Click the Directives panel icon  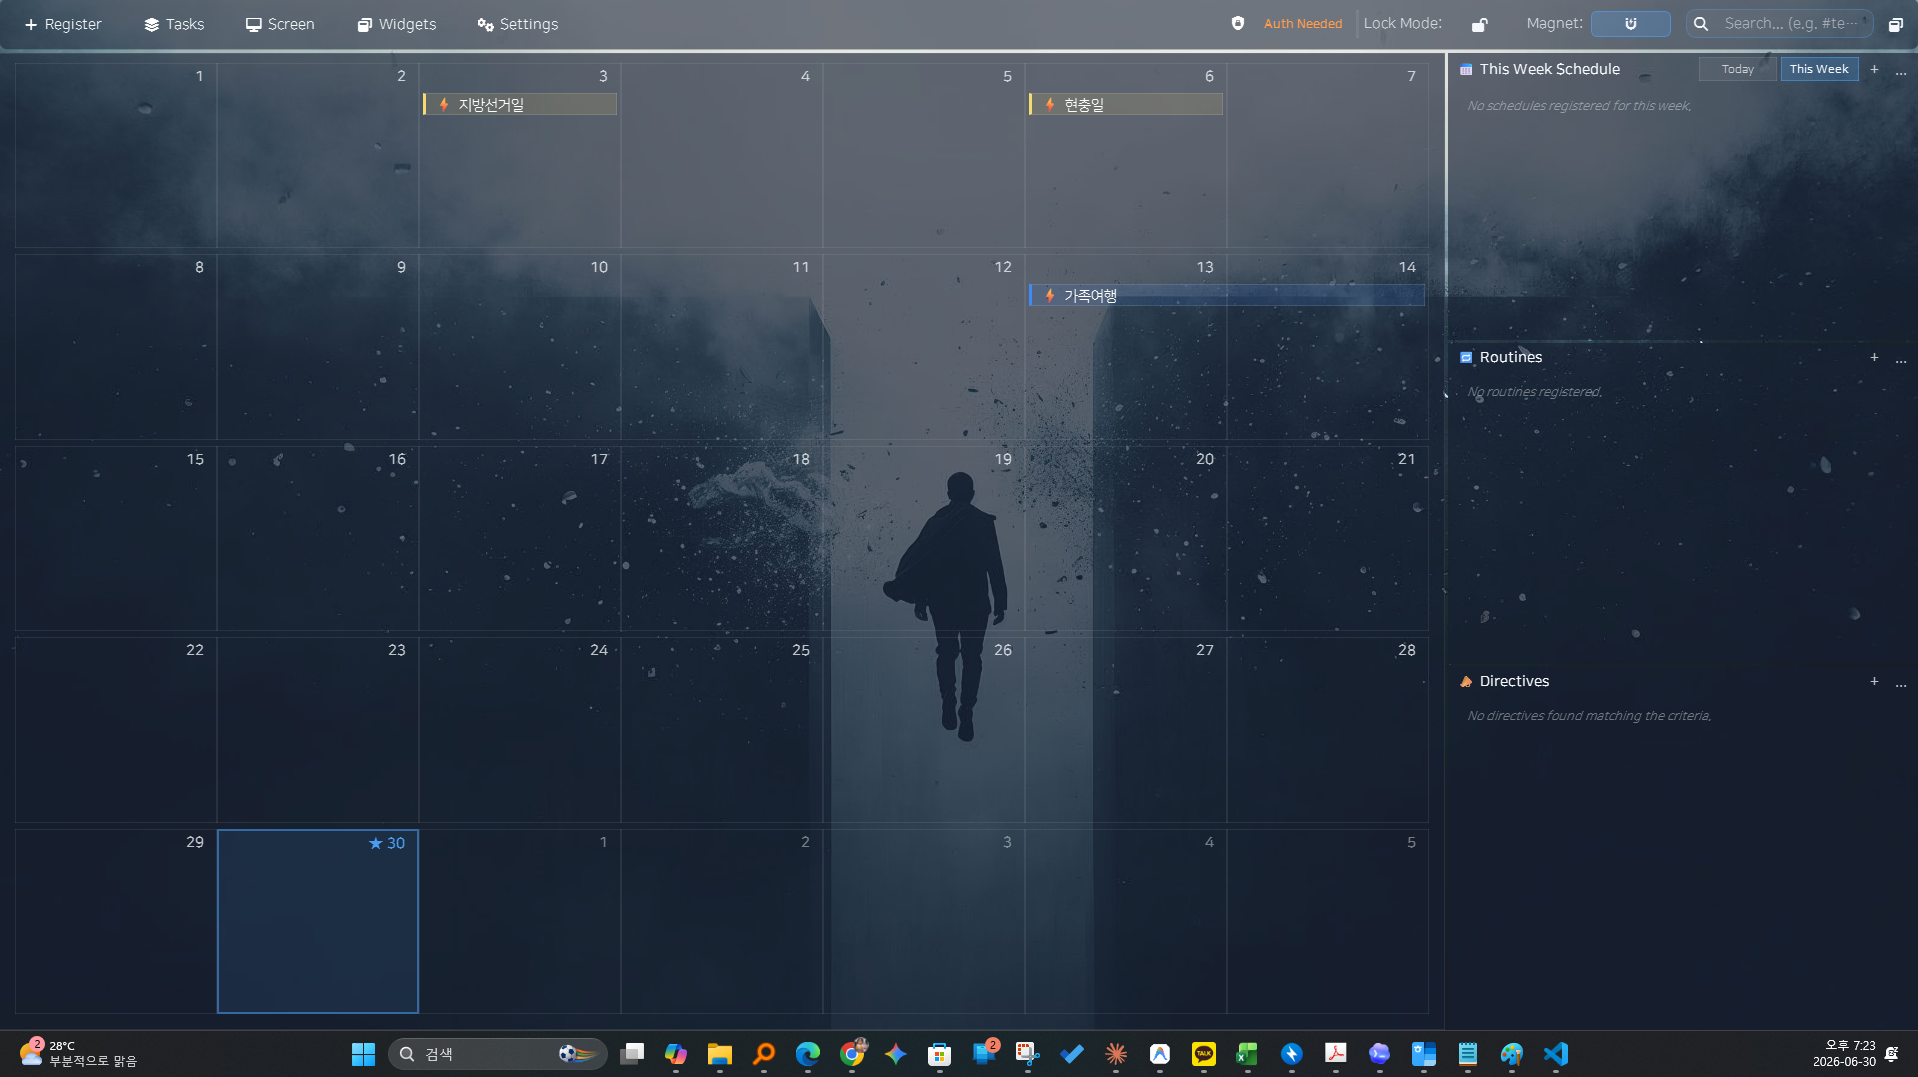(1466, 681)
